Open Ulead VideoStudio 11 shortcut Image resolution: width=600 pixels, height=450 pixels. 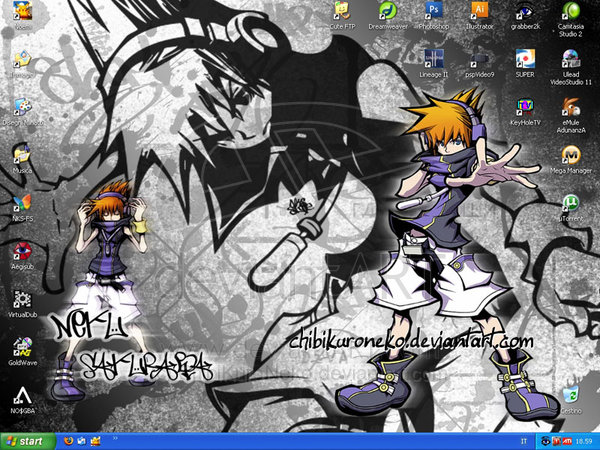coord(570,58)
